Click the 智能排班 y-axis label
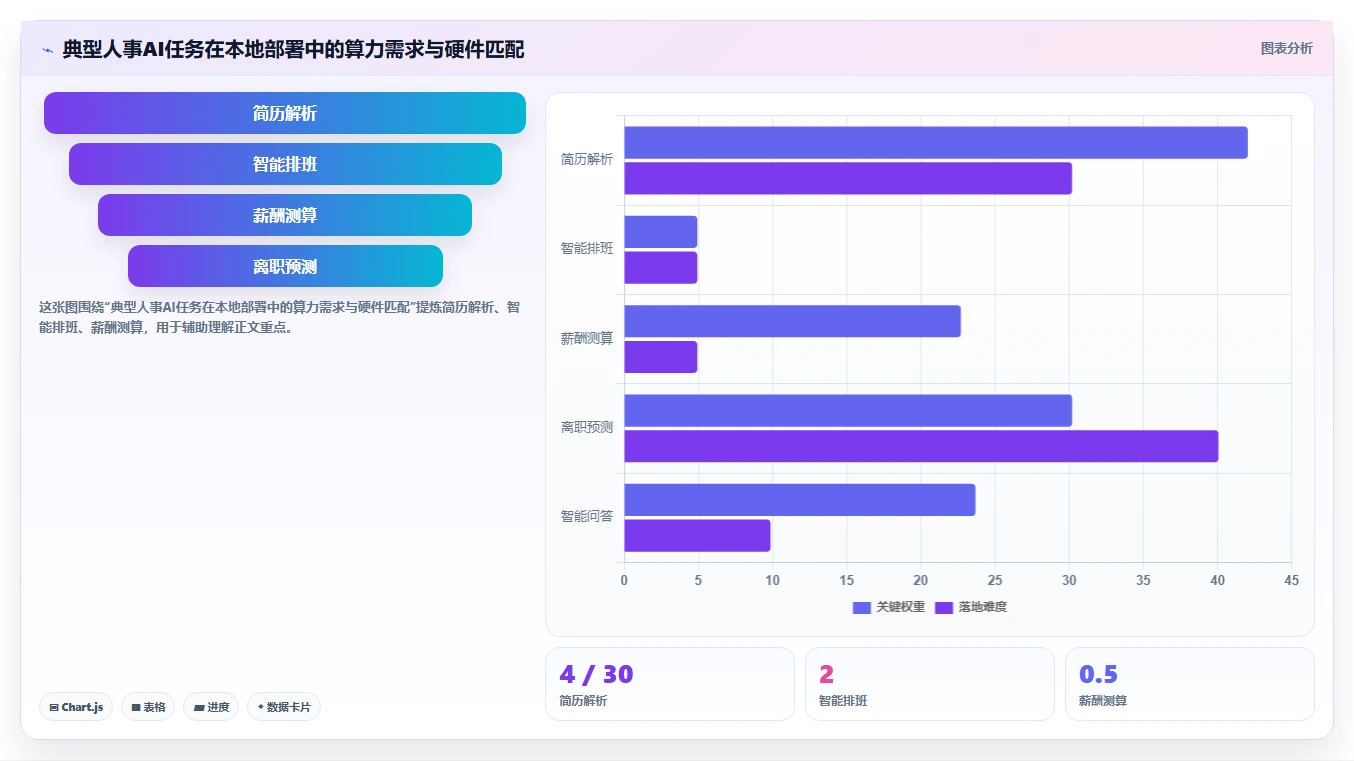 (587, 248)
